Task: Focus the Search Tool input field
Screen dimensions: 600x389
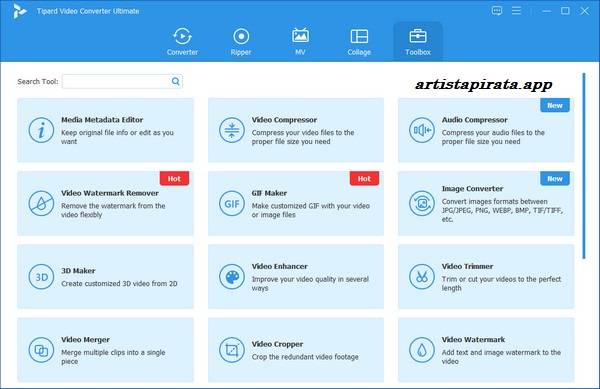Action: click(x=122, y=81)
